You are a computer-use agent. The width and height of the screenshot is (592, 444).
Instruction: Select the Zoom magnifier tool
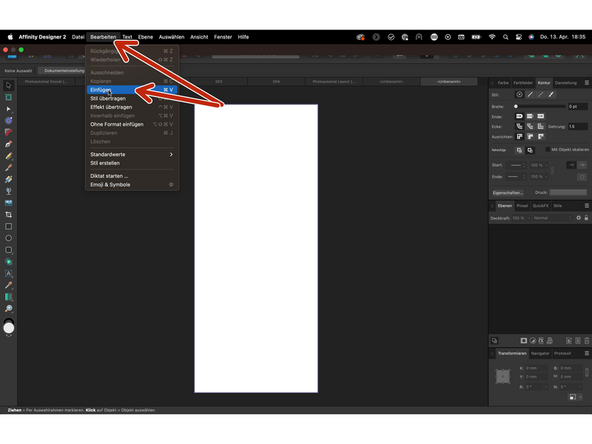(x=8, y=308)
